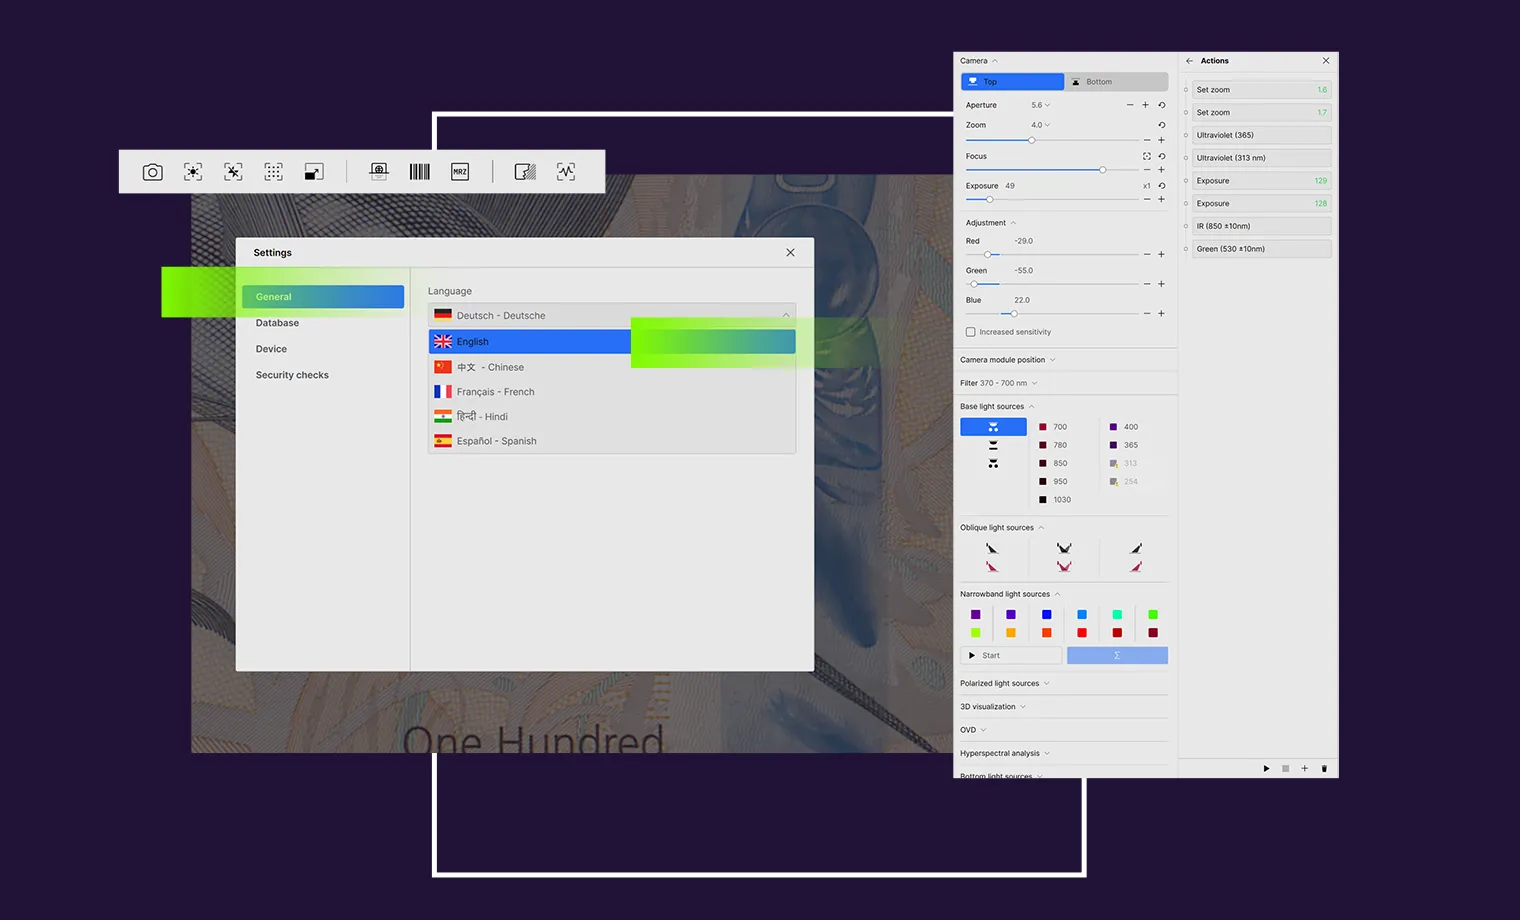
Task: Select the camera capture tool in the toolbar
Action: point(152,171)
